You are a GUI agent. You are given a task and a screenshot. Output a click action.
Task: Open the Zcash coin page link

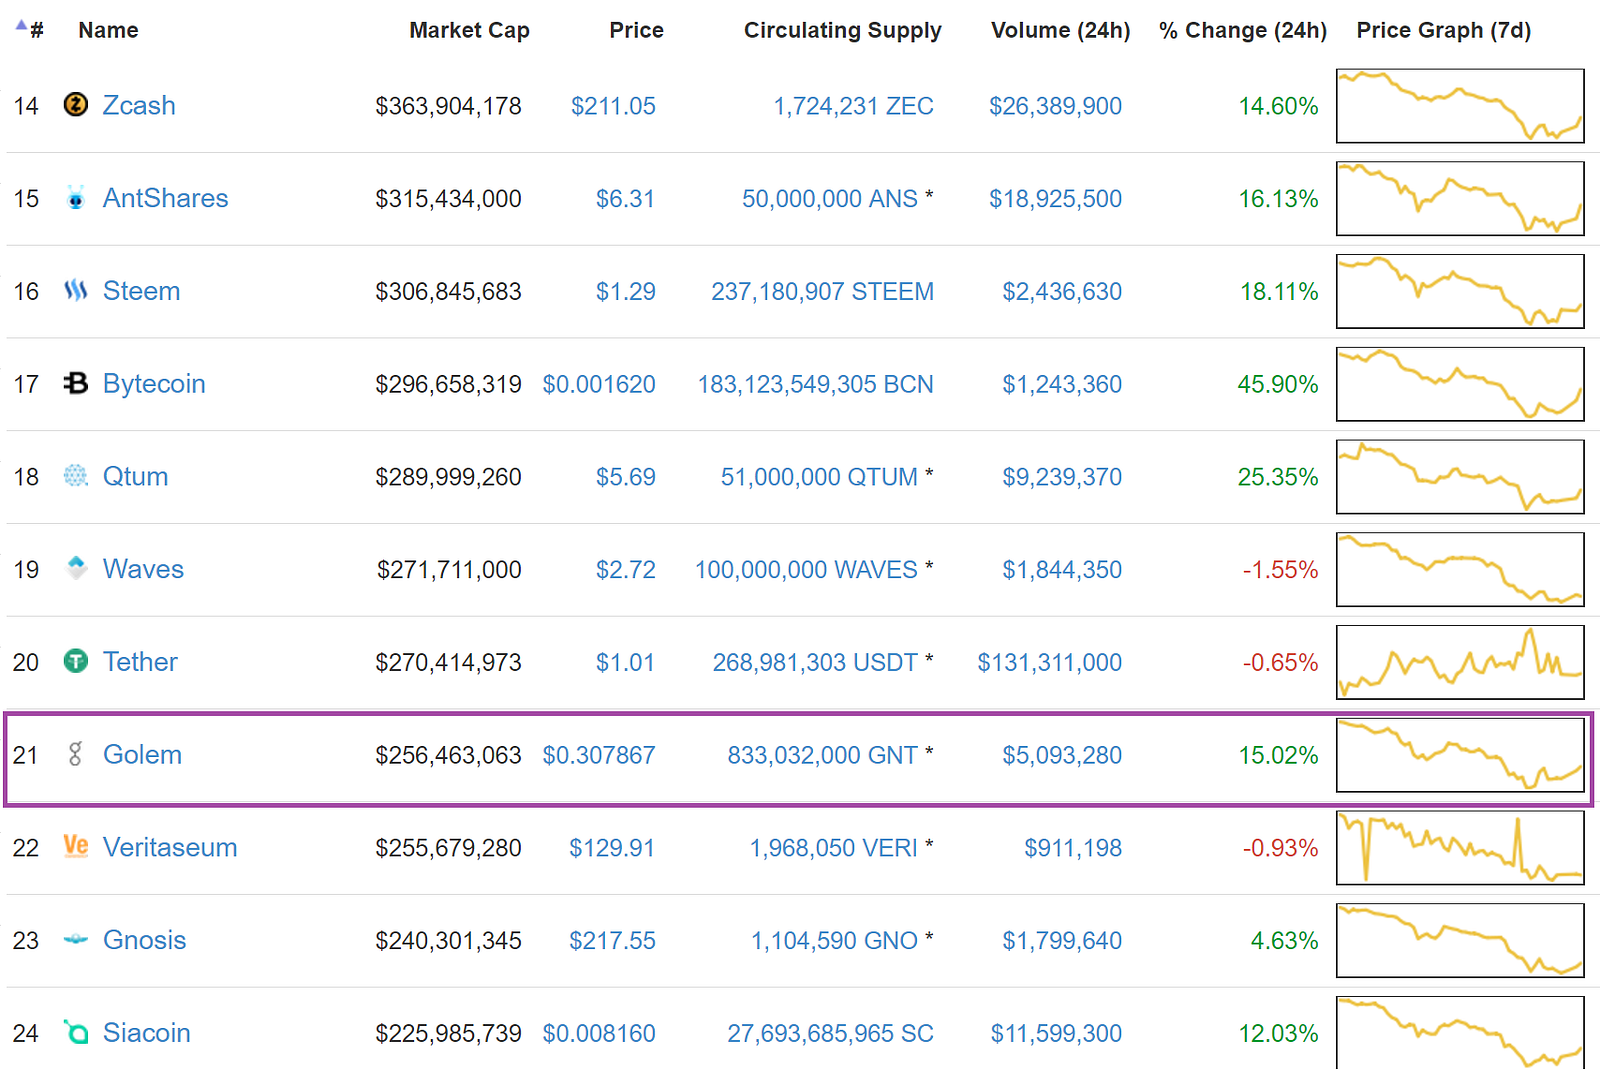[x=139, y=105]
